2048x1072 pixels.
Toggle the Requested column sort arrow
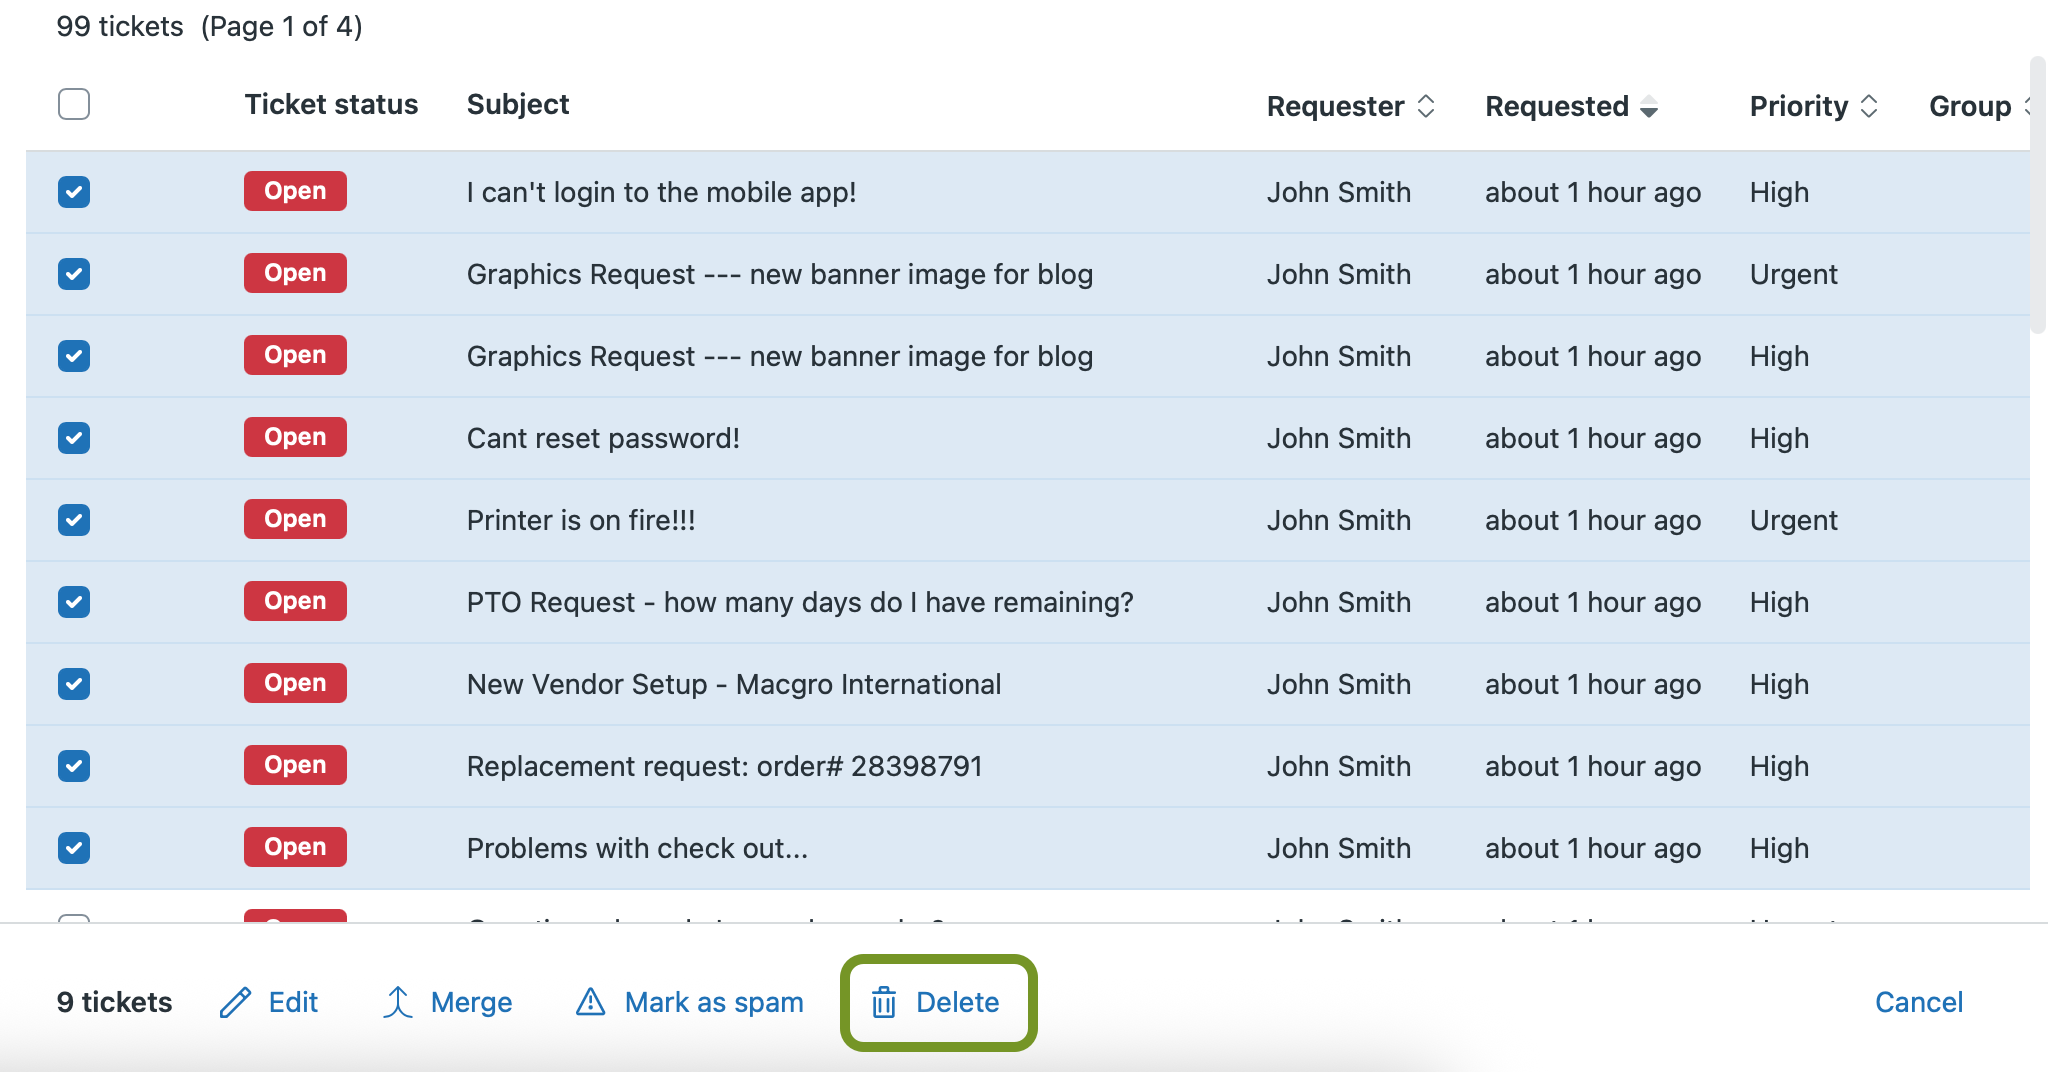point(1648,106)
